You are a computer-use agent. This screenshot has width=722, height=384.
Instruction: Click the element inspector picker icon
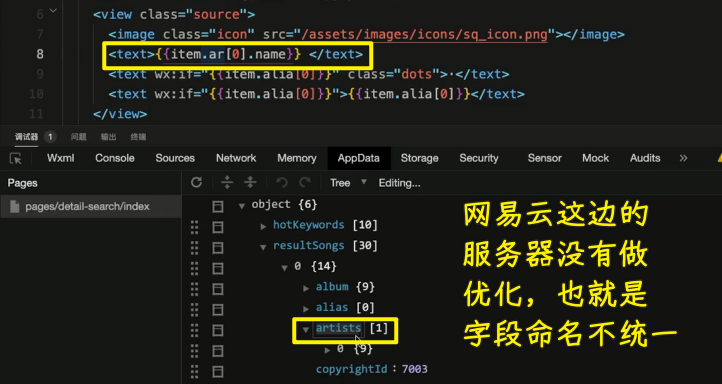[16, 158]
